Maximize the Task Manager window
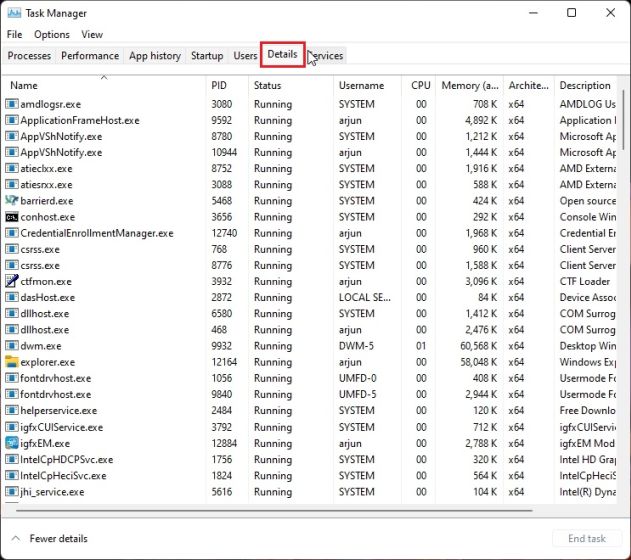 [571, 13]
